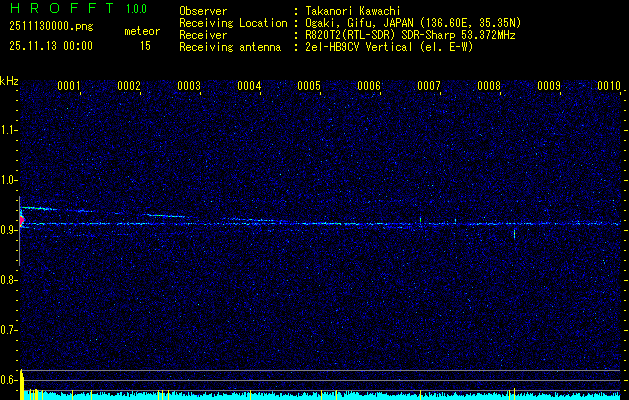Screen dimensions: 629x400
Task: Click the 25.11.13 00:00 date stamp
Action: tap(50, 46)
